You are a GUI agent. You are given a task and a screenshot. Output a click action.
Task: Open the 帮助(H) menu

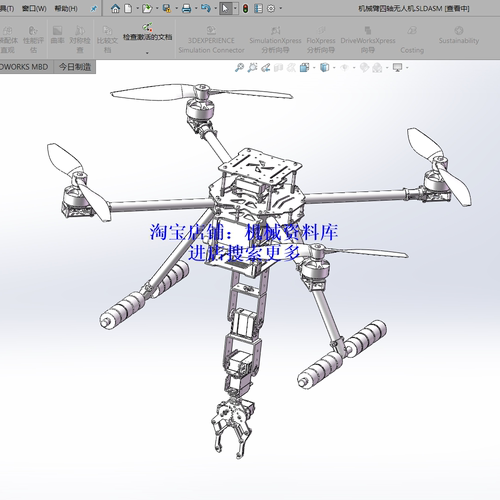pos(66,9)
